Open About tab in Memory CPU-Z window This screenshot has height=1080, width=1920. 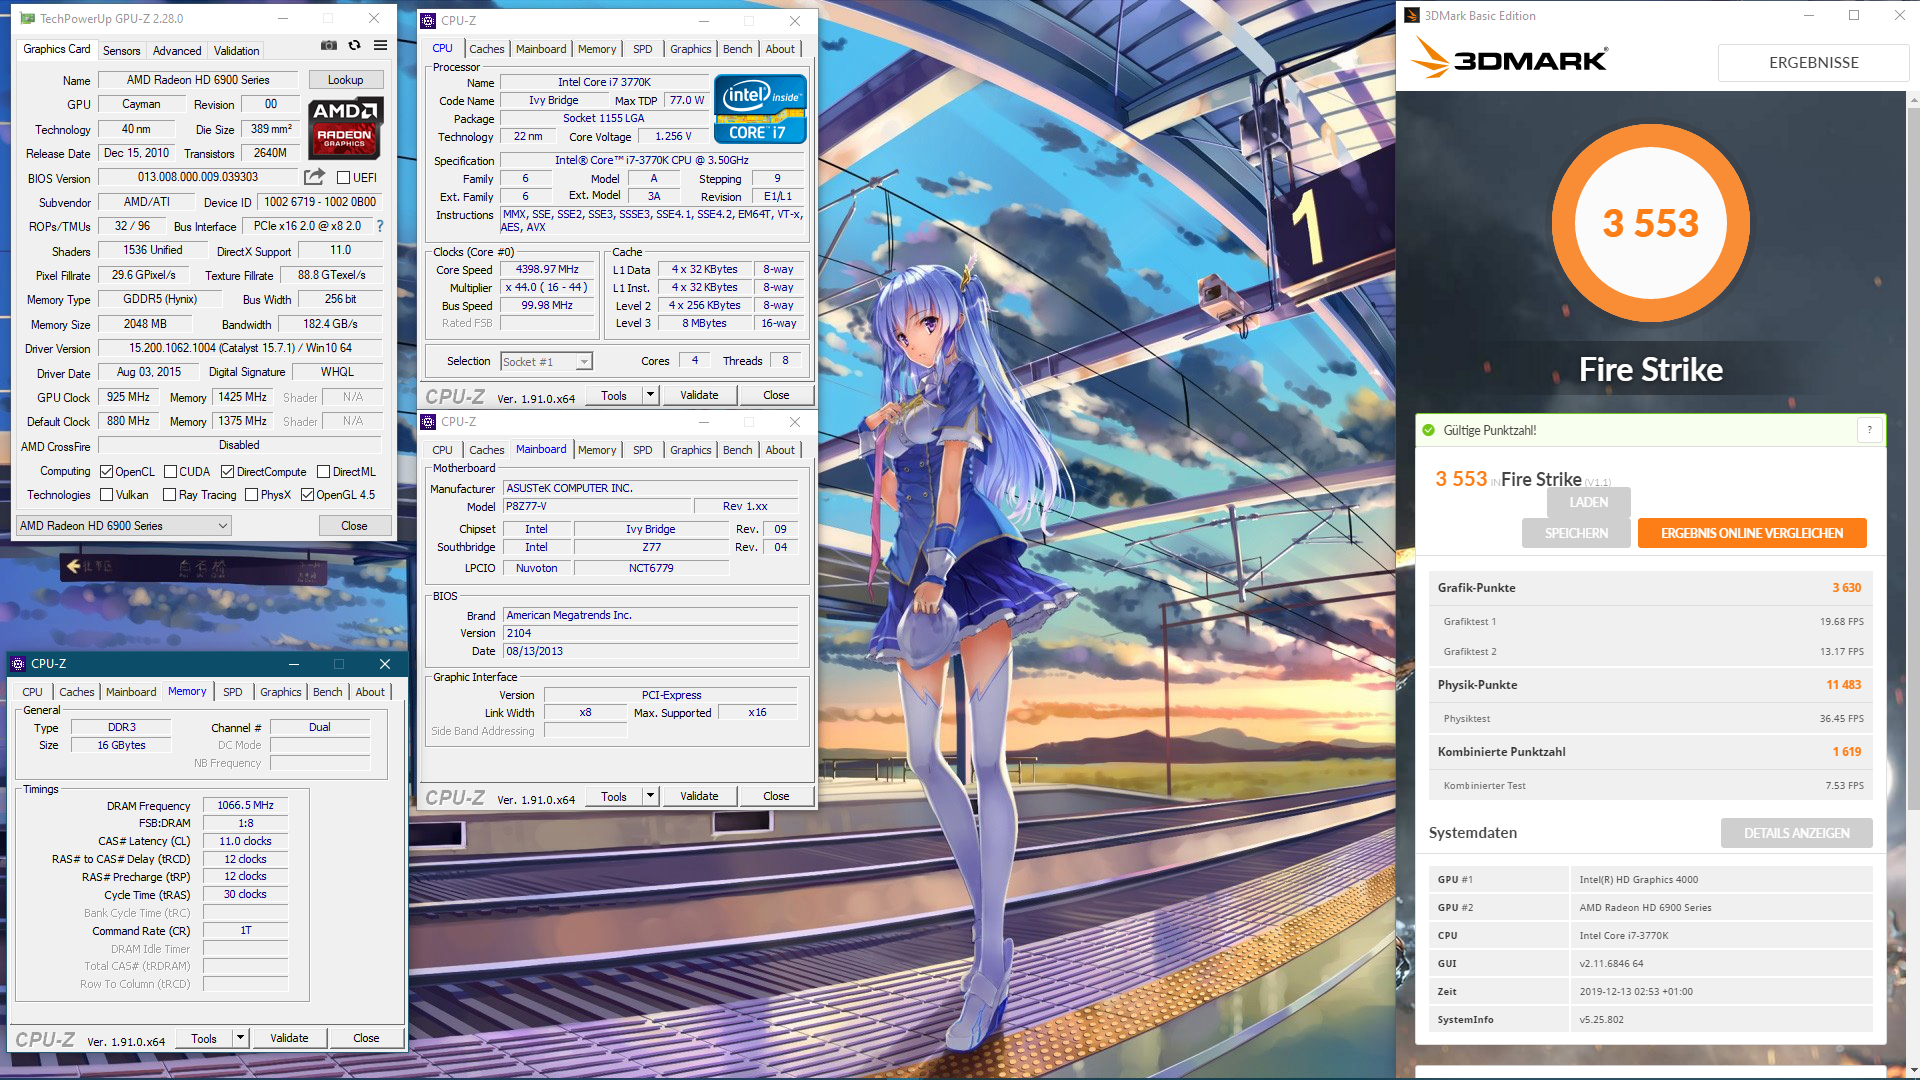point(369,692)
